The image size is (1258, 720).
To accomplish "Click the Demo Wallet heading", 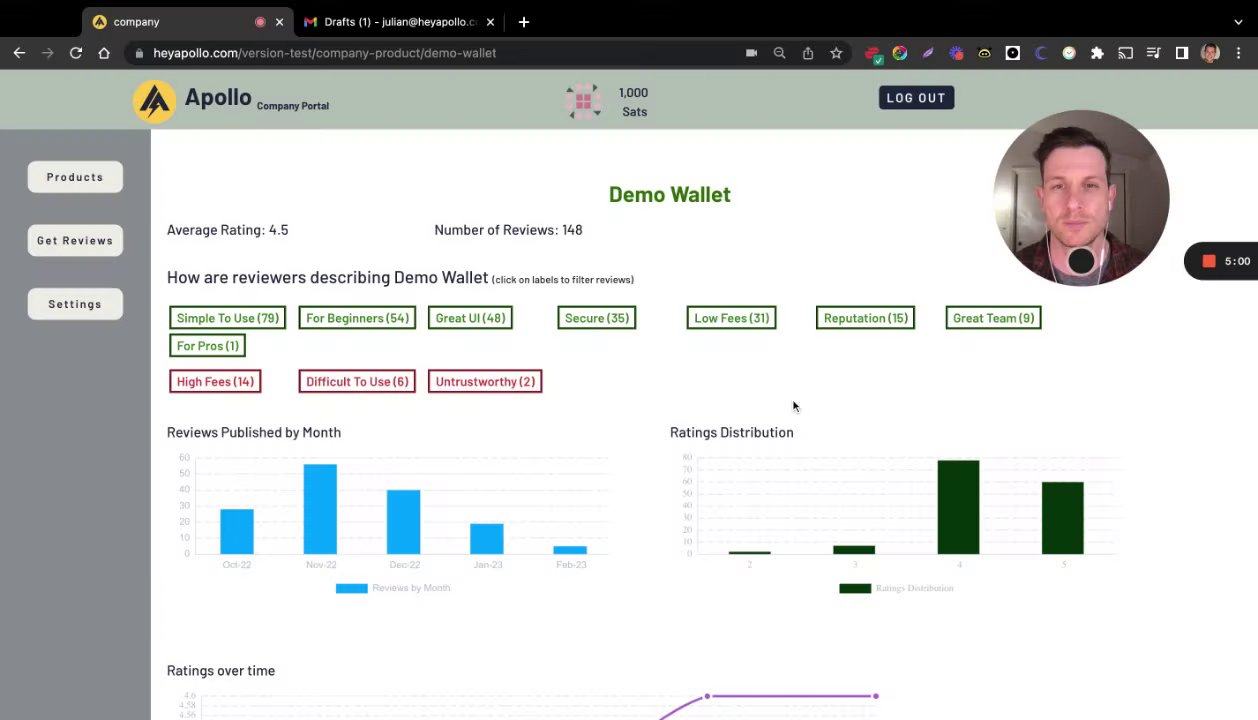I will [x=670, y=195].
